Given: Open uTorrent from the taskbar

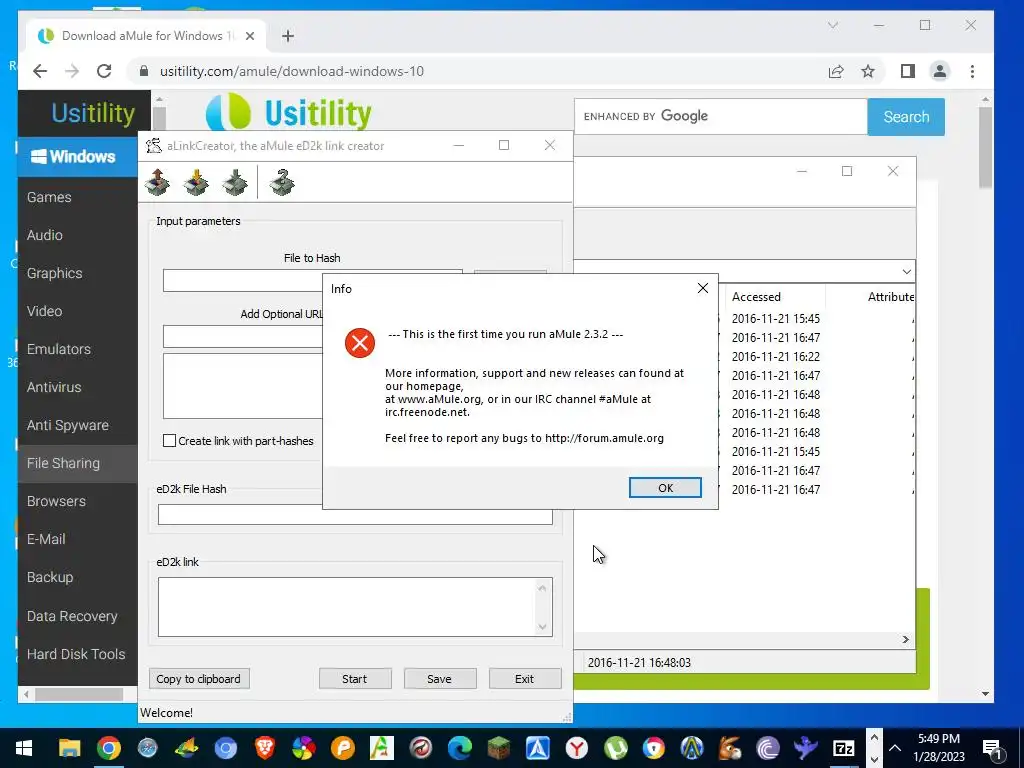Looking at the screenshot, I should 616,748.
